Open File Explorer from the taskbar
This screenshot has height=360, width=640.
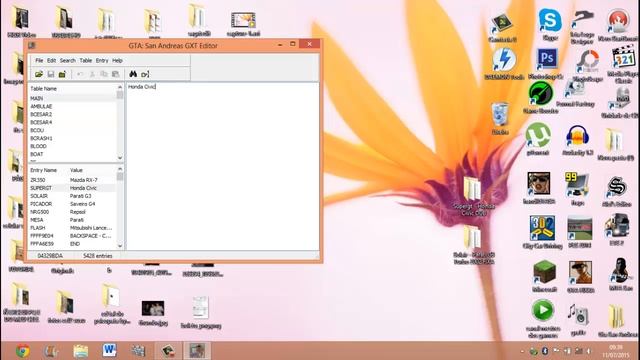tap(80, 351)
